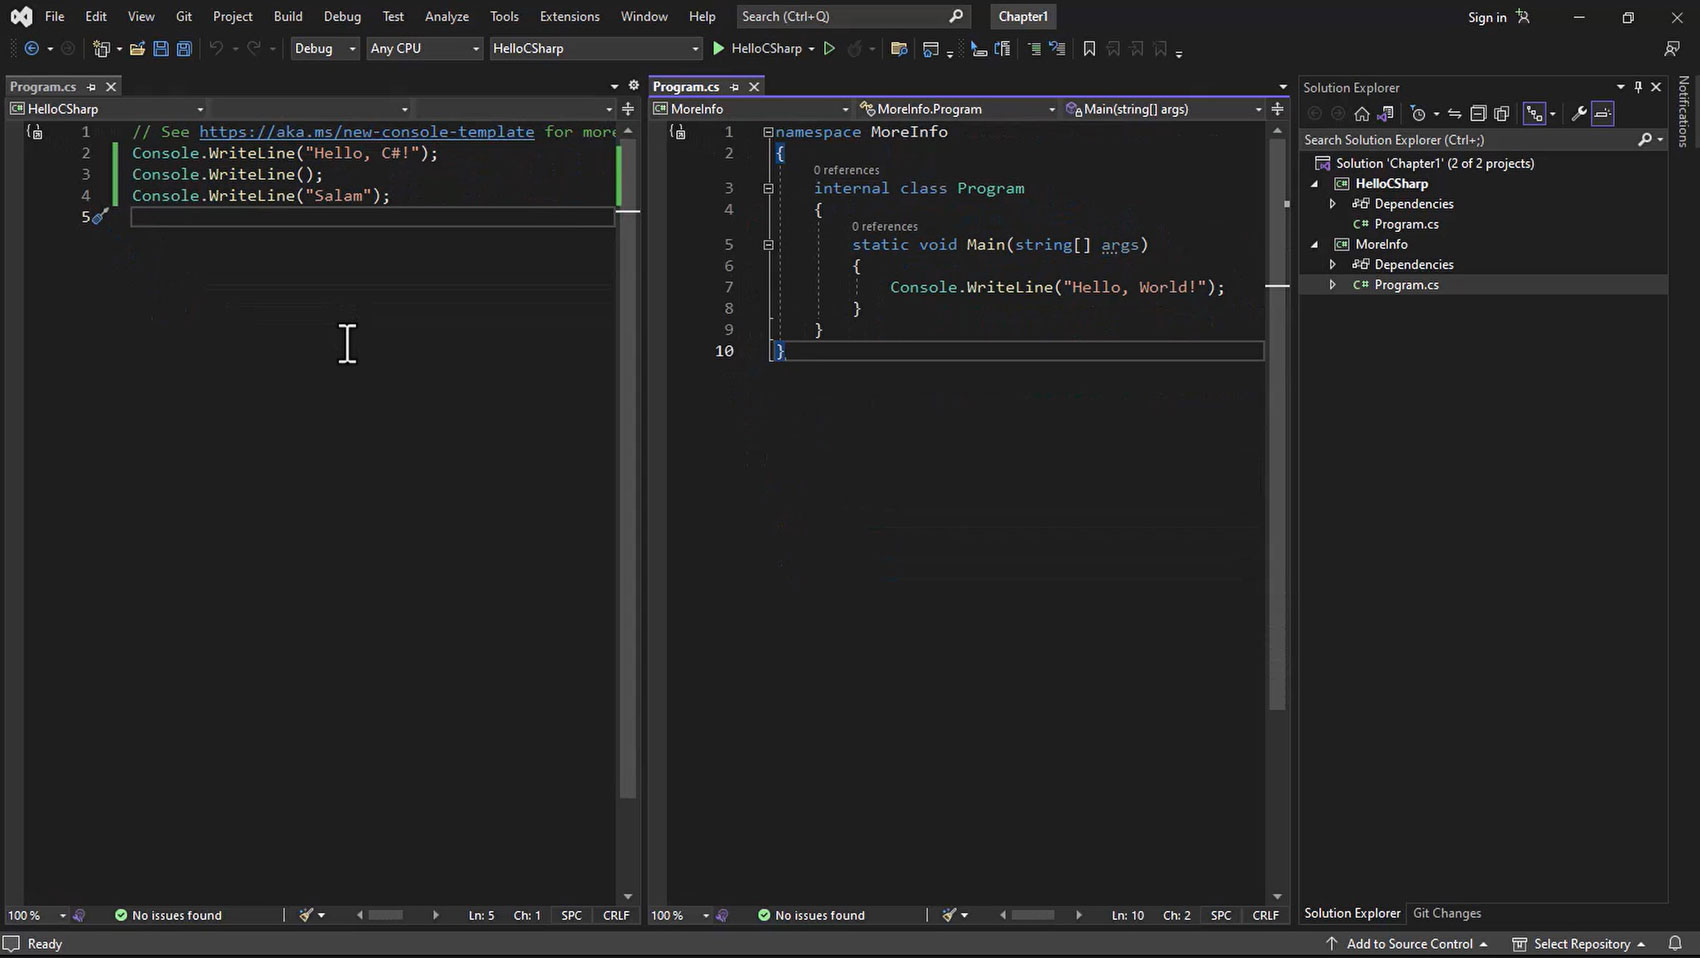
Task: Open the File menu
Action: pyautogui.click(x=54, y=16)
